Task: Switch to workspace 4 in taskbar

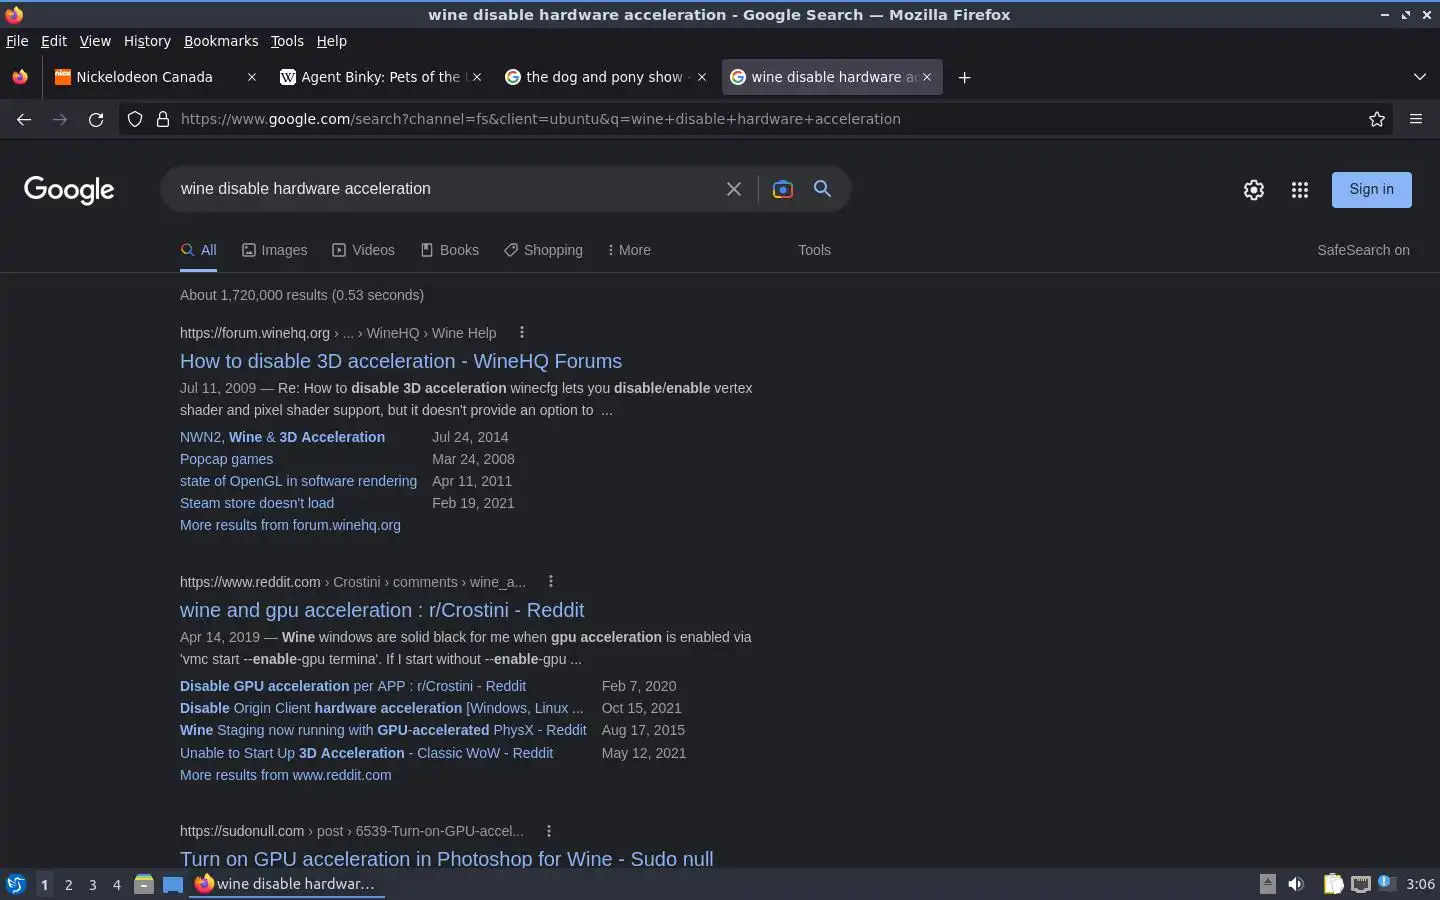Action: 116,884
